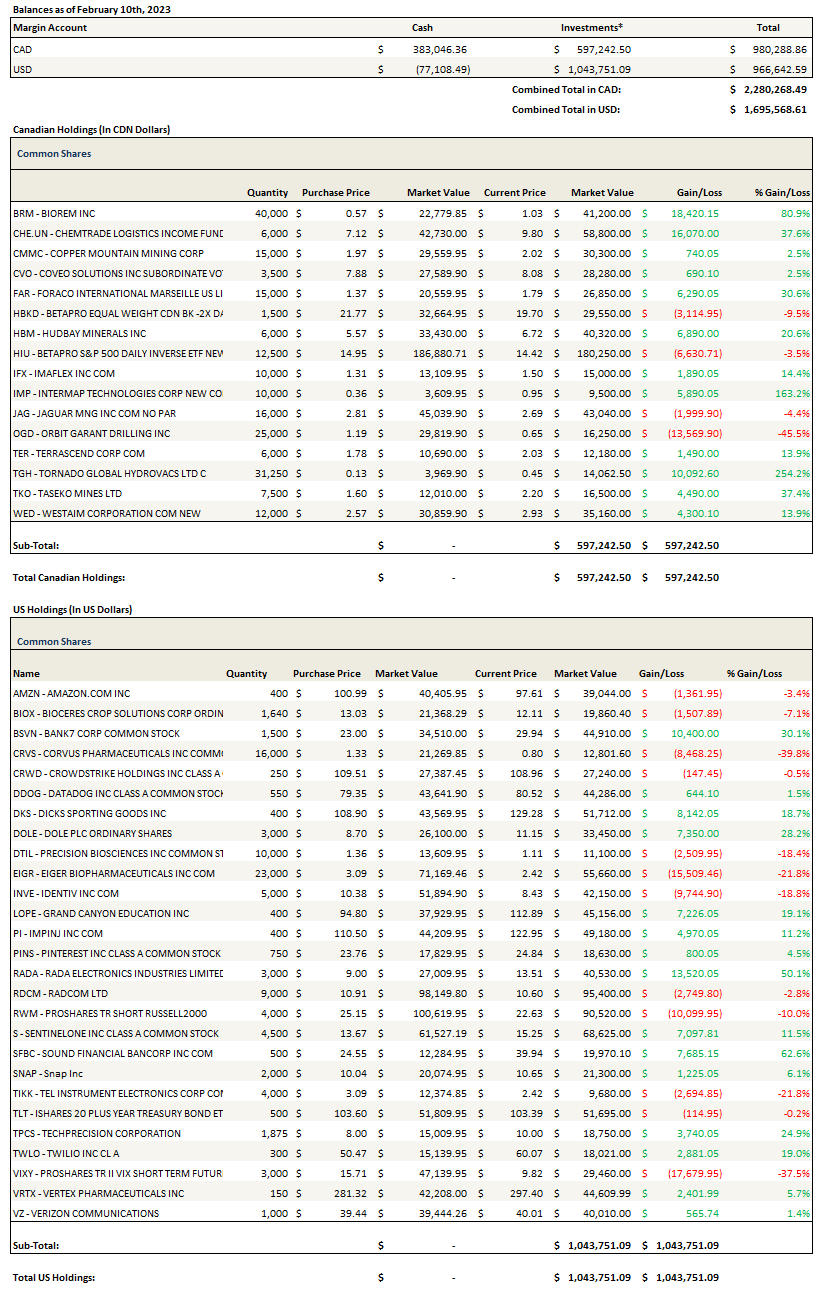Select the Name column header in US table
The image size is (831, 1290).
(x=27, y=674)
